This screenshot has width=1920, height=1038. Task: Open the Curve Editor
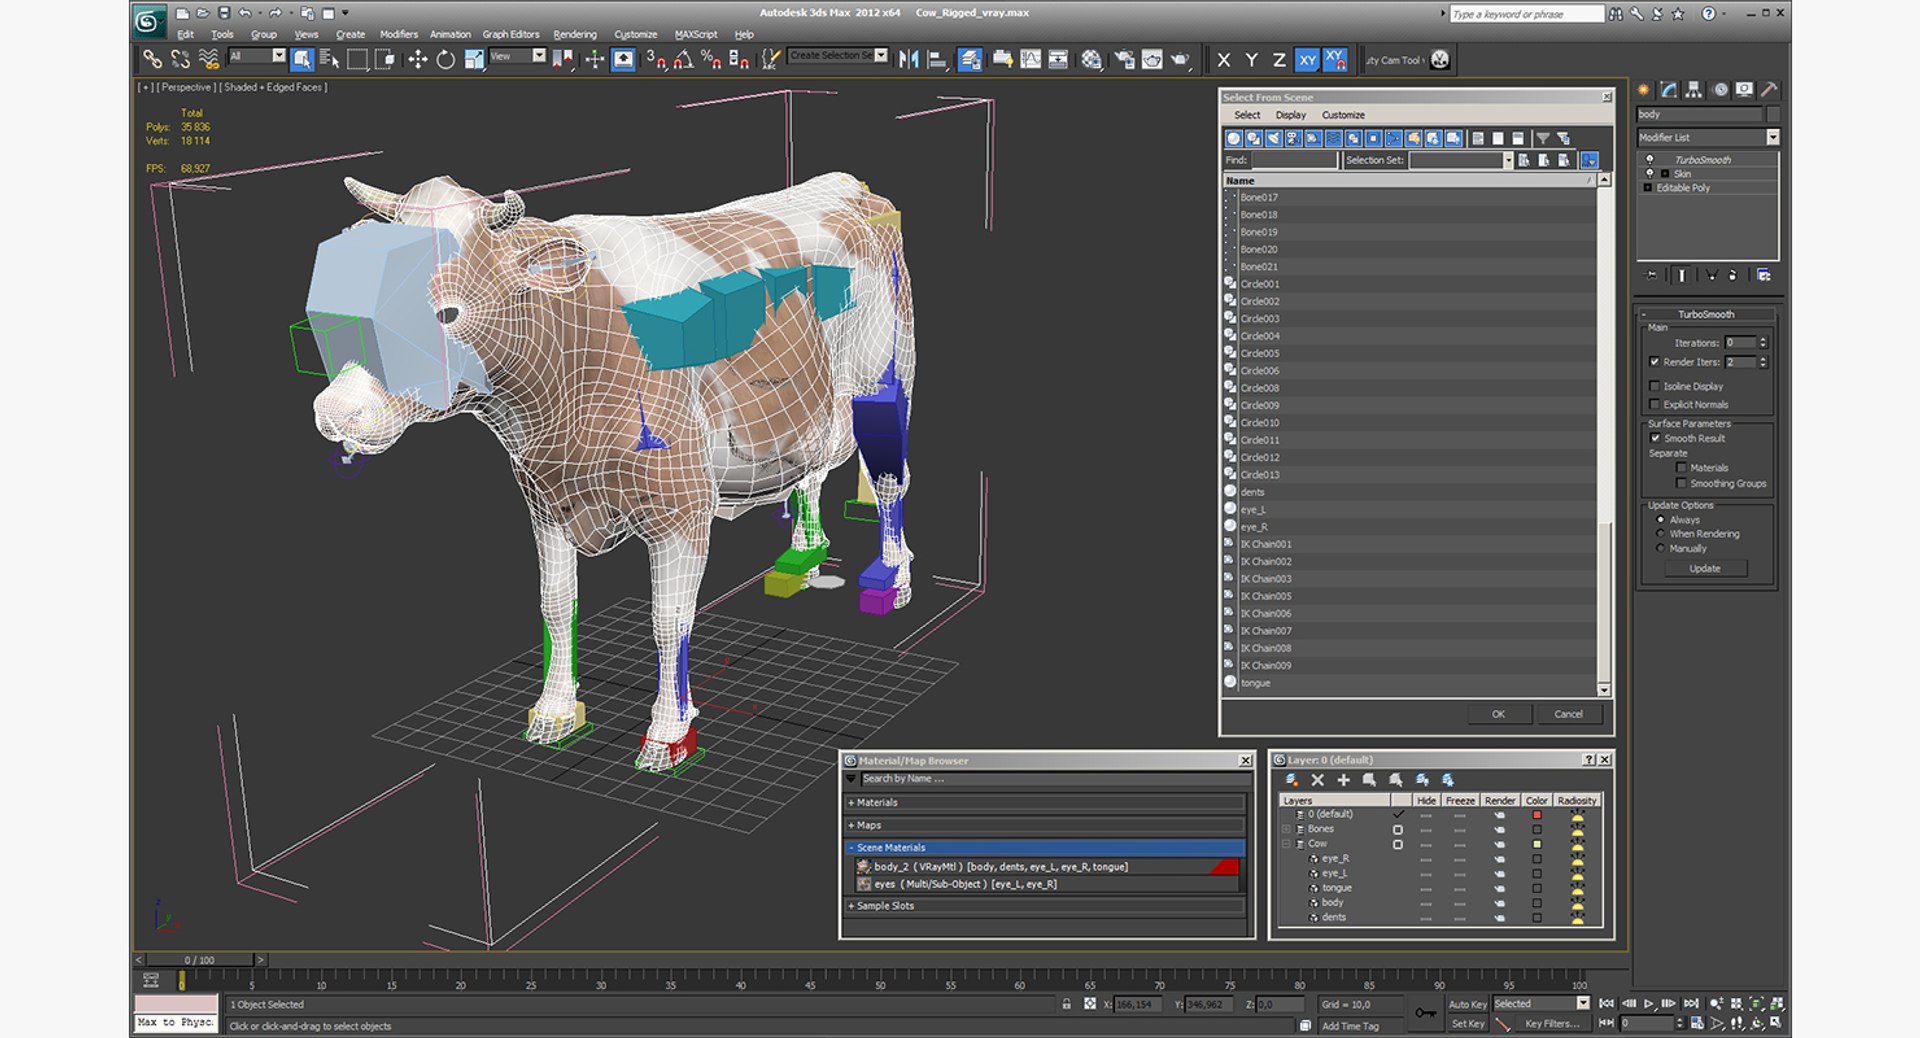click(1030, 59)
